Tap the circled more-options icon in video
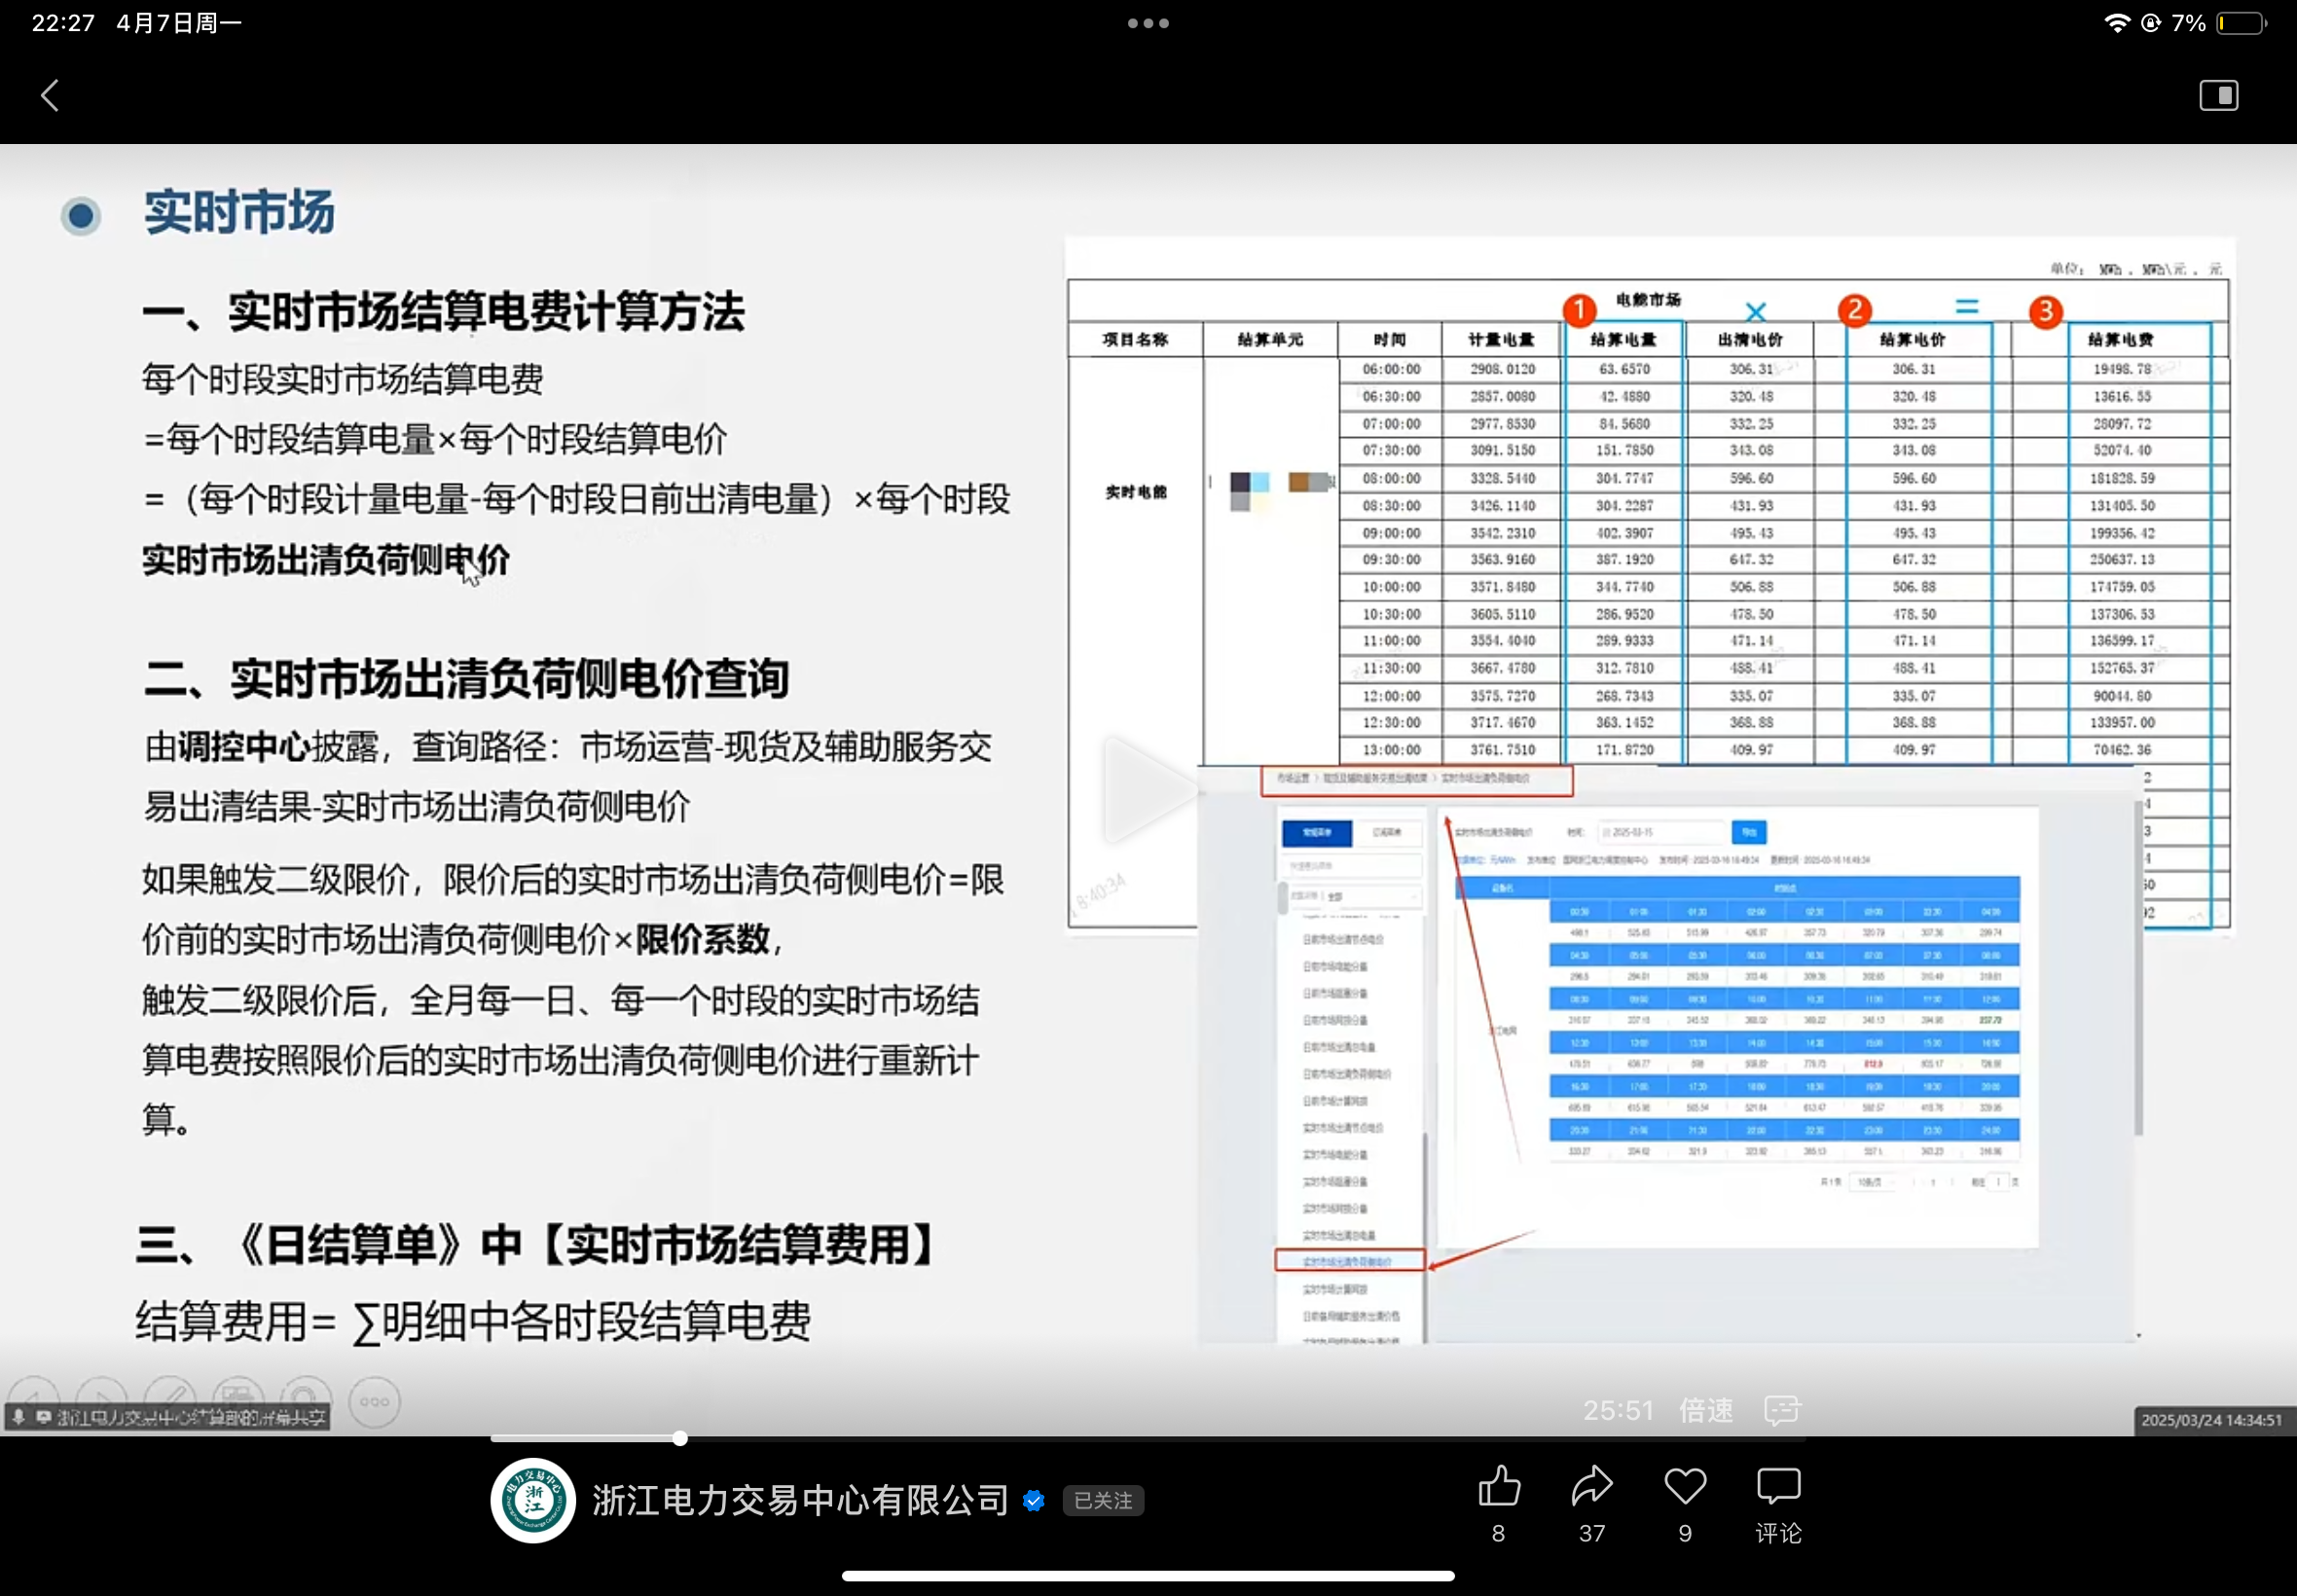 point(375,1402)
